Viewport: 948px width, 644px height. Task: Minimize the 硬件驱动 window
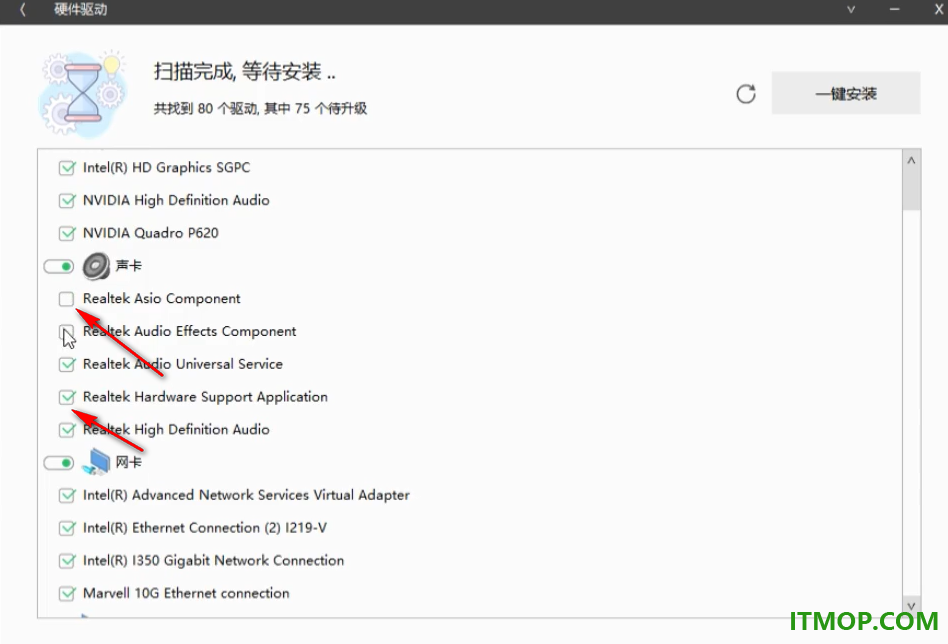coord(895,10)
